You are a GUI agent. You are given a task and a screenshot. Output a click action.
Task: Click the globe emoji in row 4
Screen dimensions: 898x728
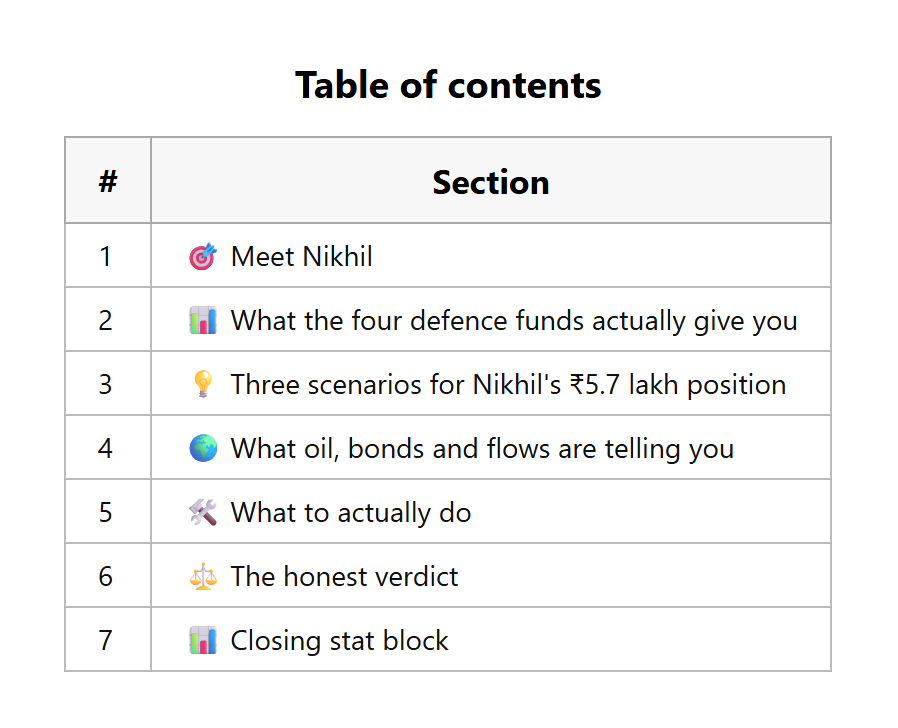(x=203, y=448)
